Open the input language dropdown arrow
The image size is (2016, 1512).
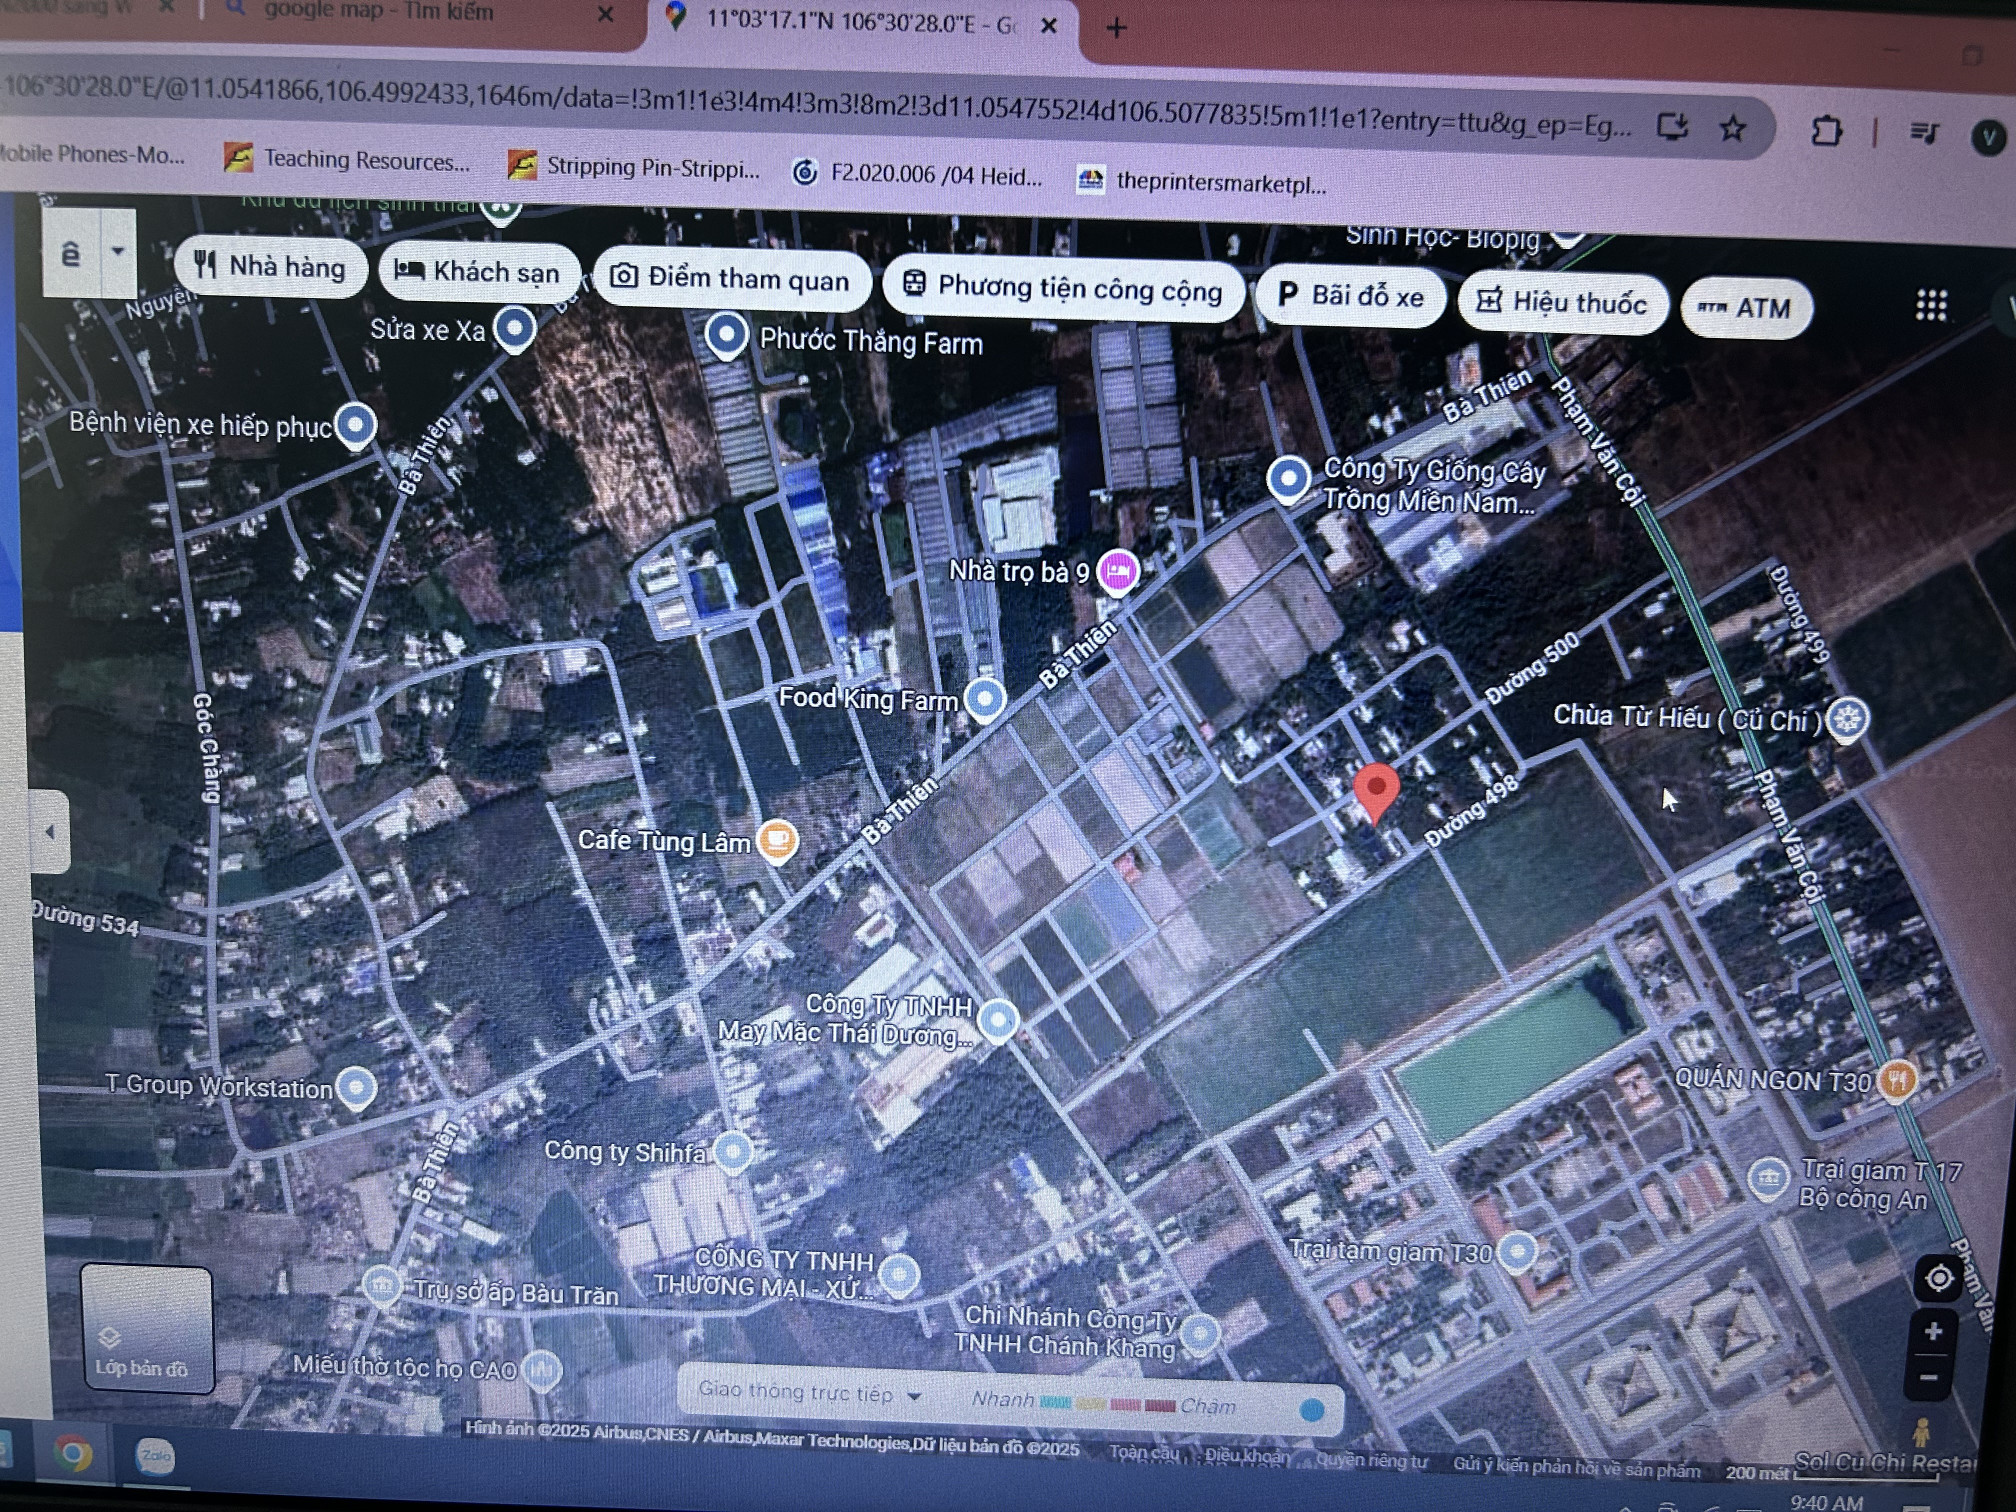coord(118,251)
